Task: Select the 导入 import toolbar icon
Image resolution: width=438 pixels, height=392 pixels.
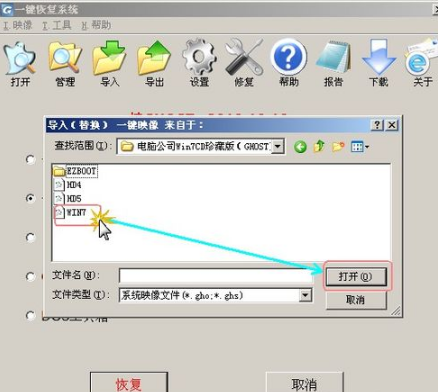Action: [x=109, y=64]
